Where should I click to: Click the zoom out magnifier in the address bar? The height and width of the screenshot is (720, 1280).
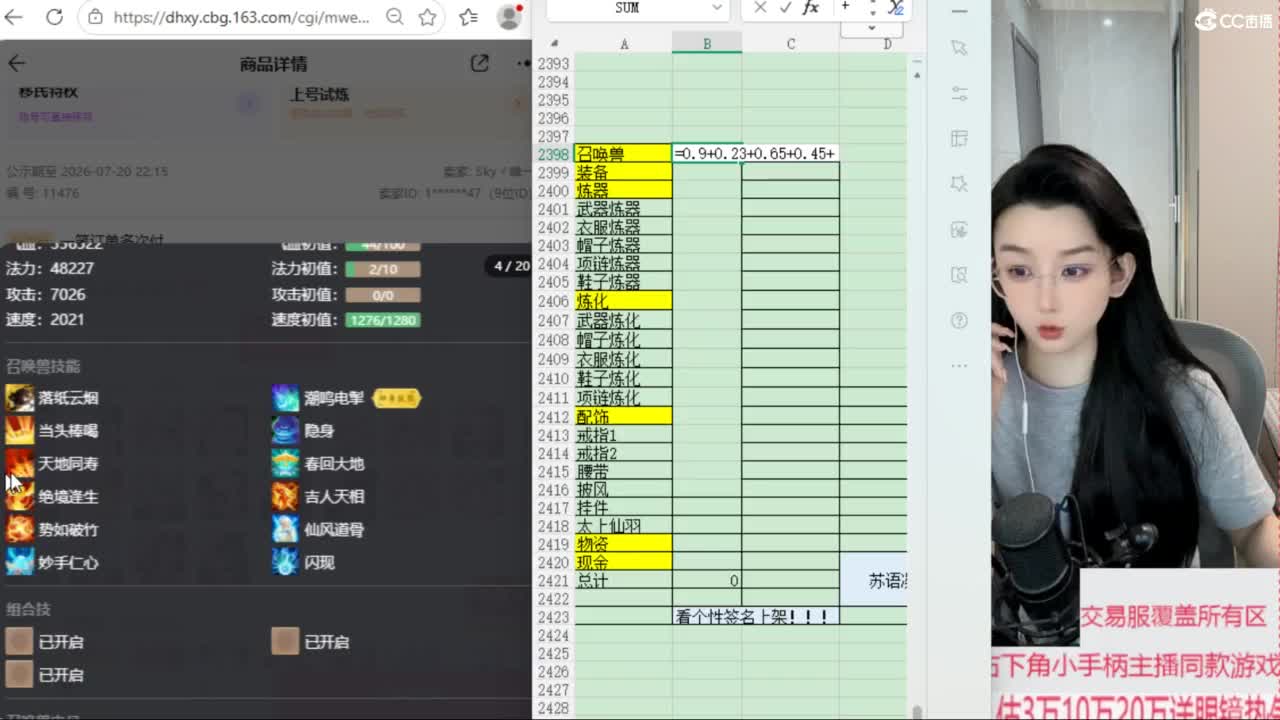(395, 17)
